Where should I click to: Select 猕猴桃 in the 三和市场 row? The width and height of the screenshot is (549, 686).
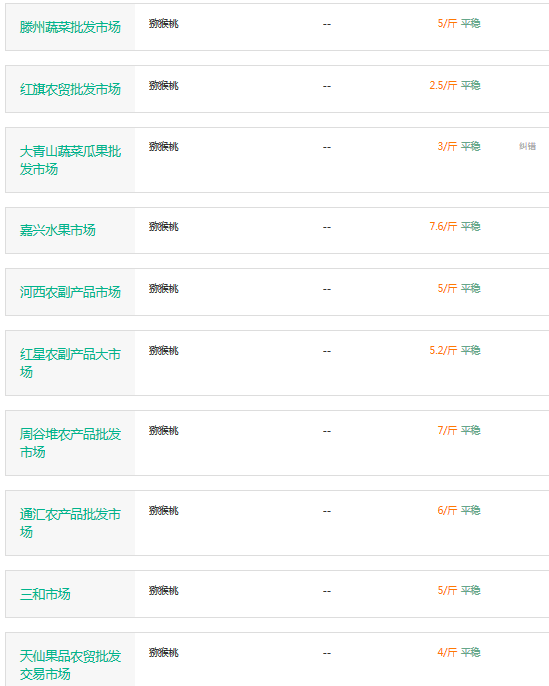164,591
